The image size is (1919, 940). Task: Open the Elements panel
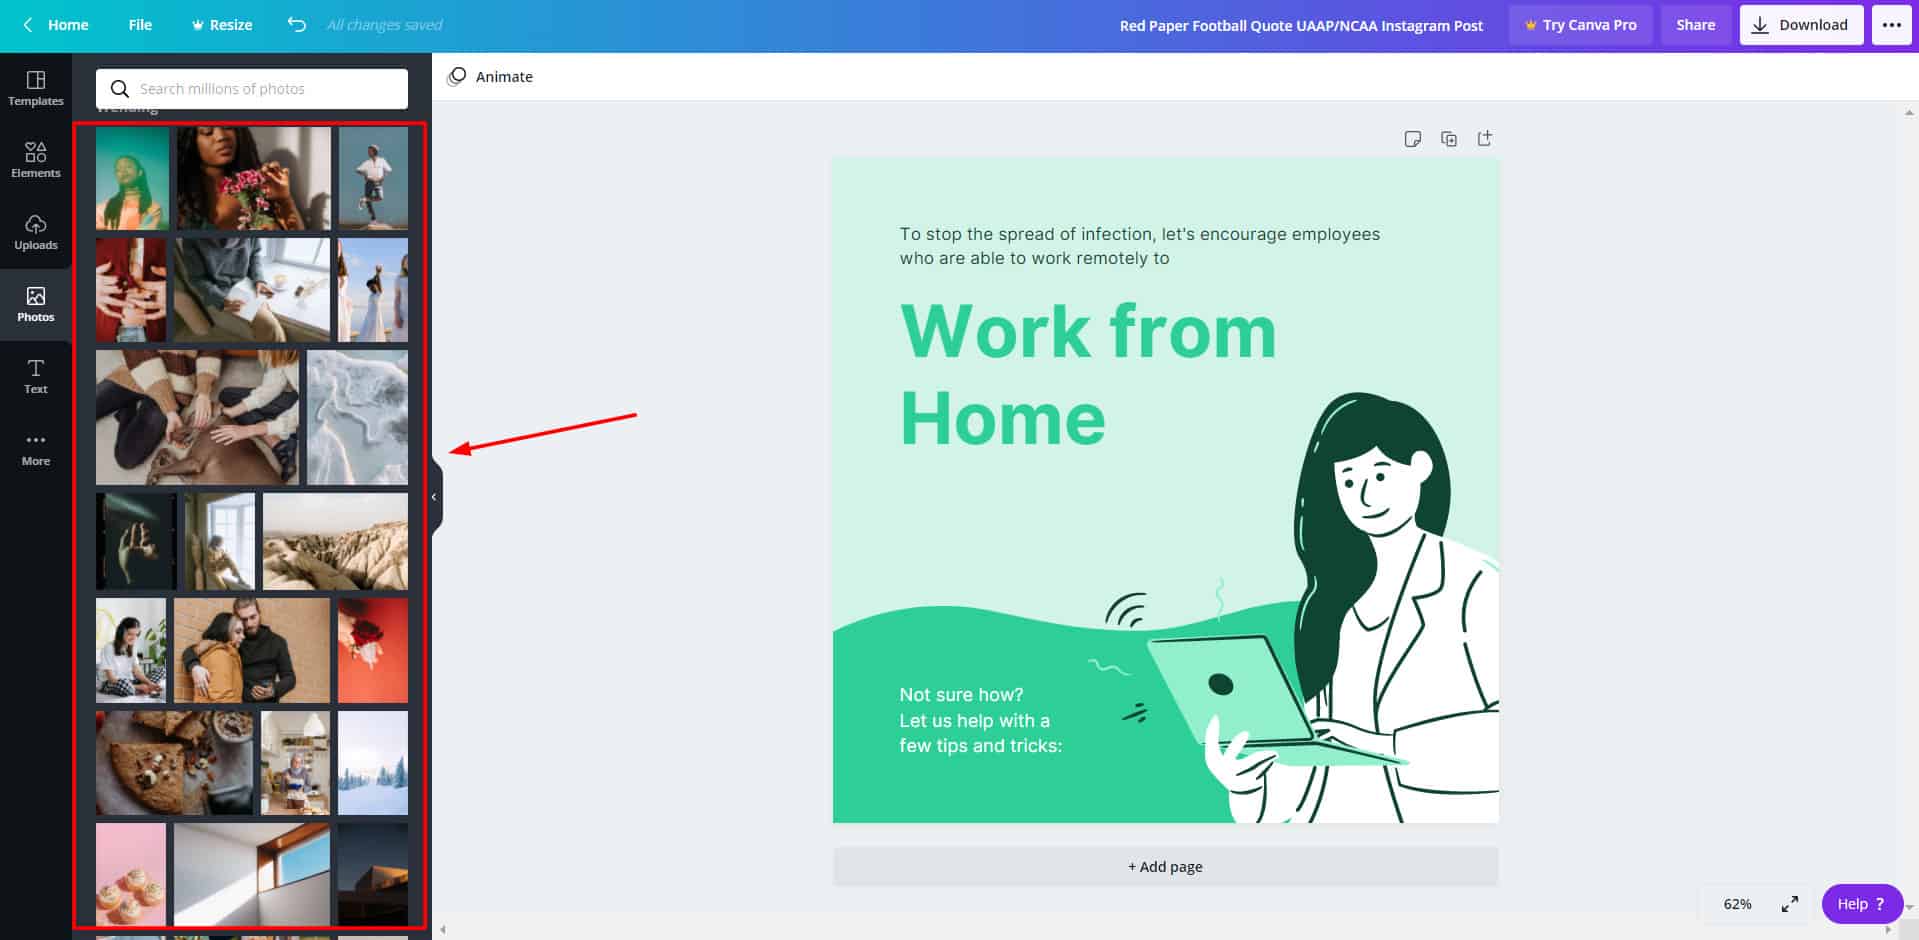click(36, 160)
